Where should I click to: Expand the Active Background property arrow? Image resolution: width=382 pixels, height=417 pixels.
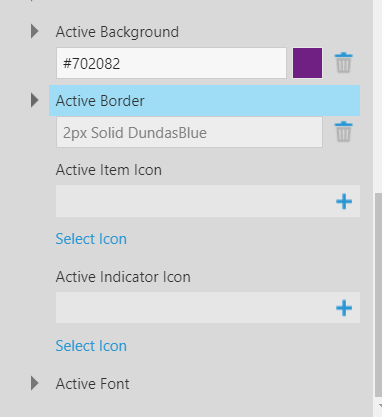[x=35, y=31]
